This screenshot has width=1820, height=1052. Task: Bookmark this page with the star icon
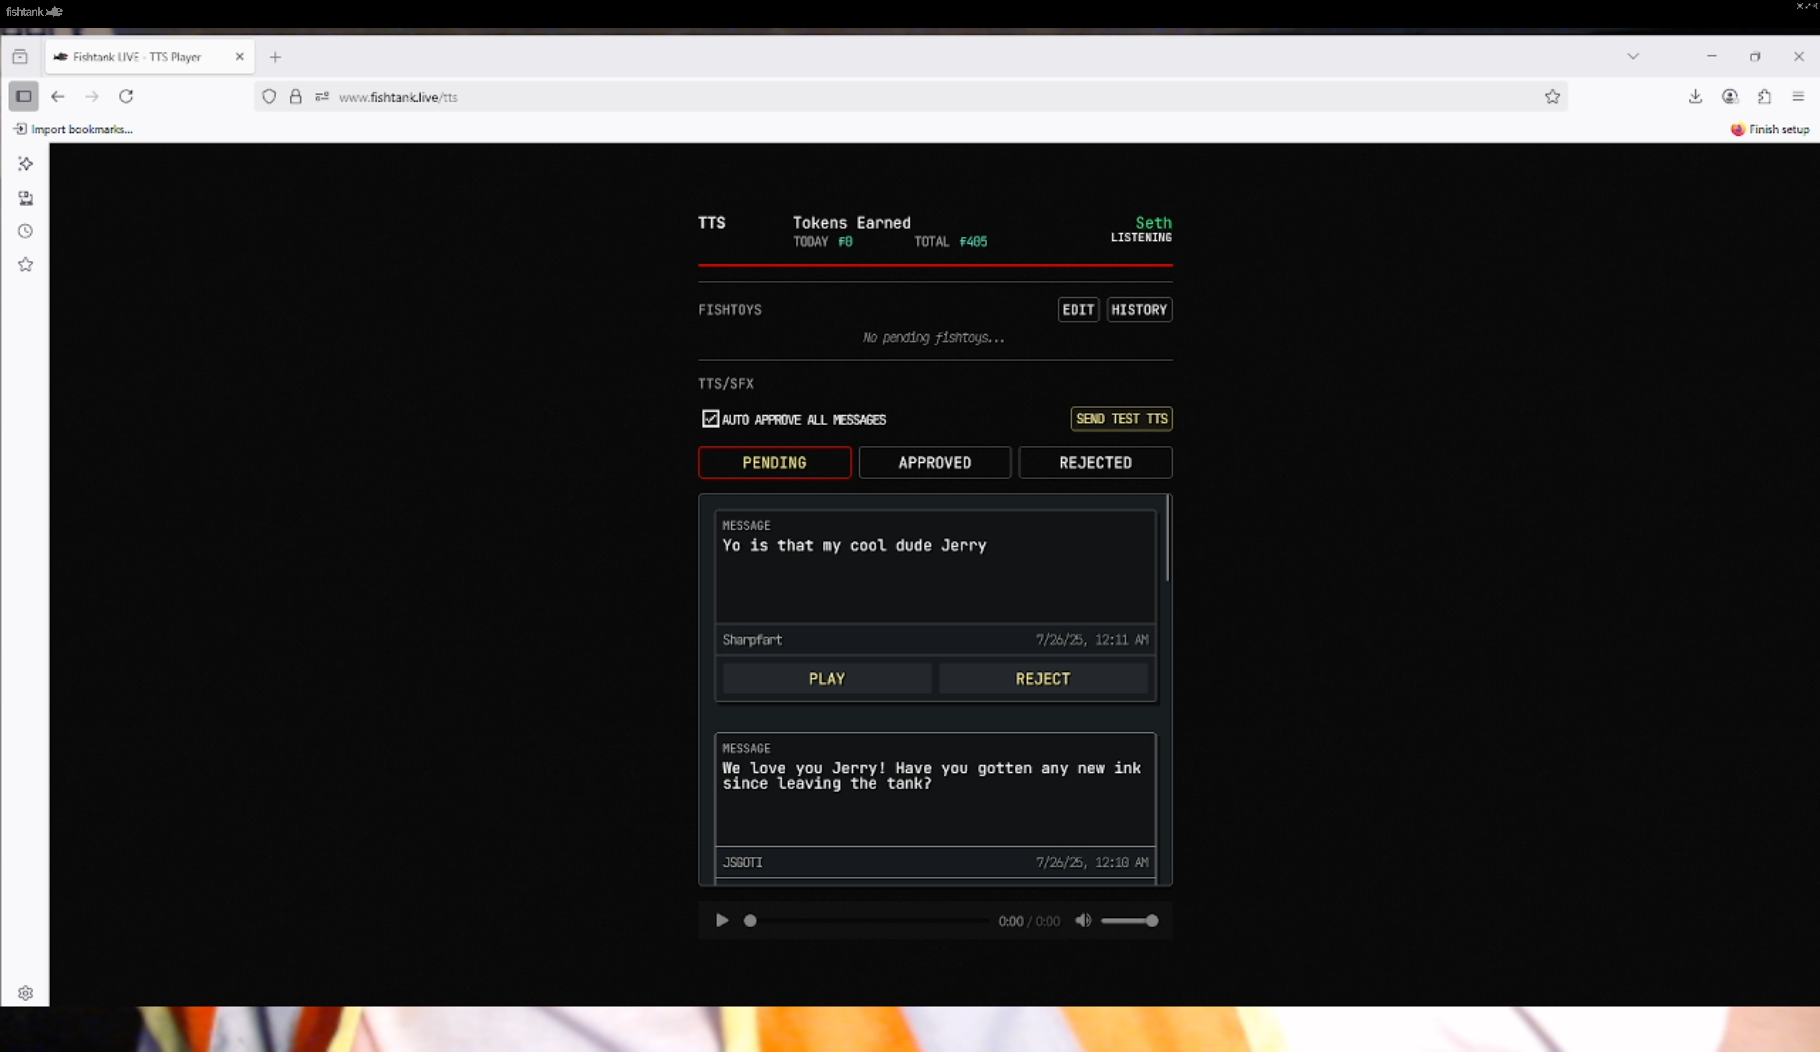[x=1552, y=97]
